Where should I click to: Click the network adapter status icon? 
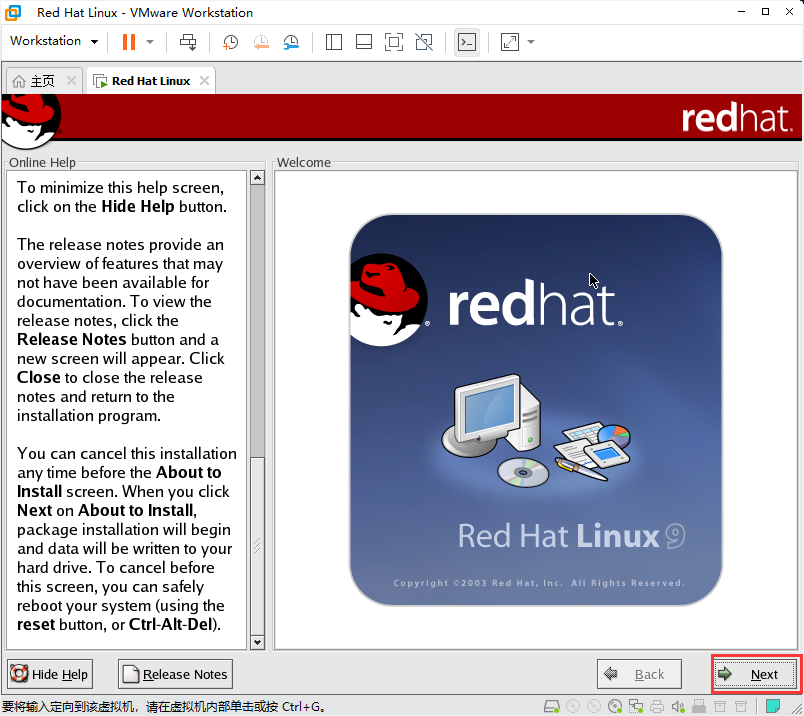pyautogui.click(x=637, y=706)
